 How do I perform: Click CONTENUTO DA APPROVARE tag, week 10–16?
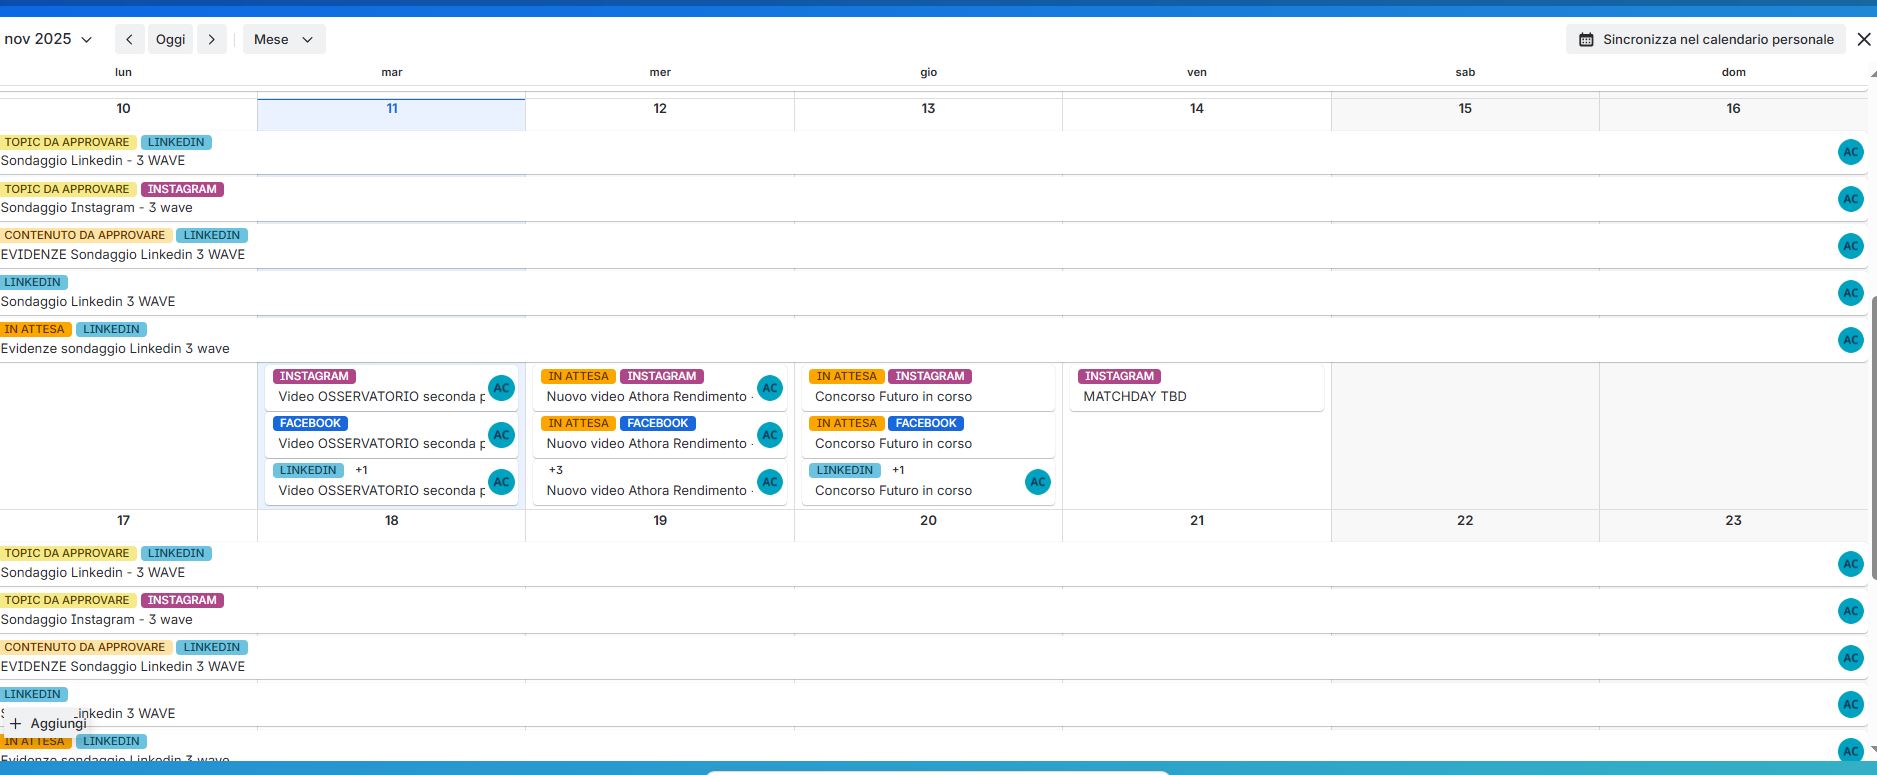85,235
